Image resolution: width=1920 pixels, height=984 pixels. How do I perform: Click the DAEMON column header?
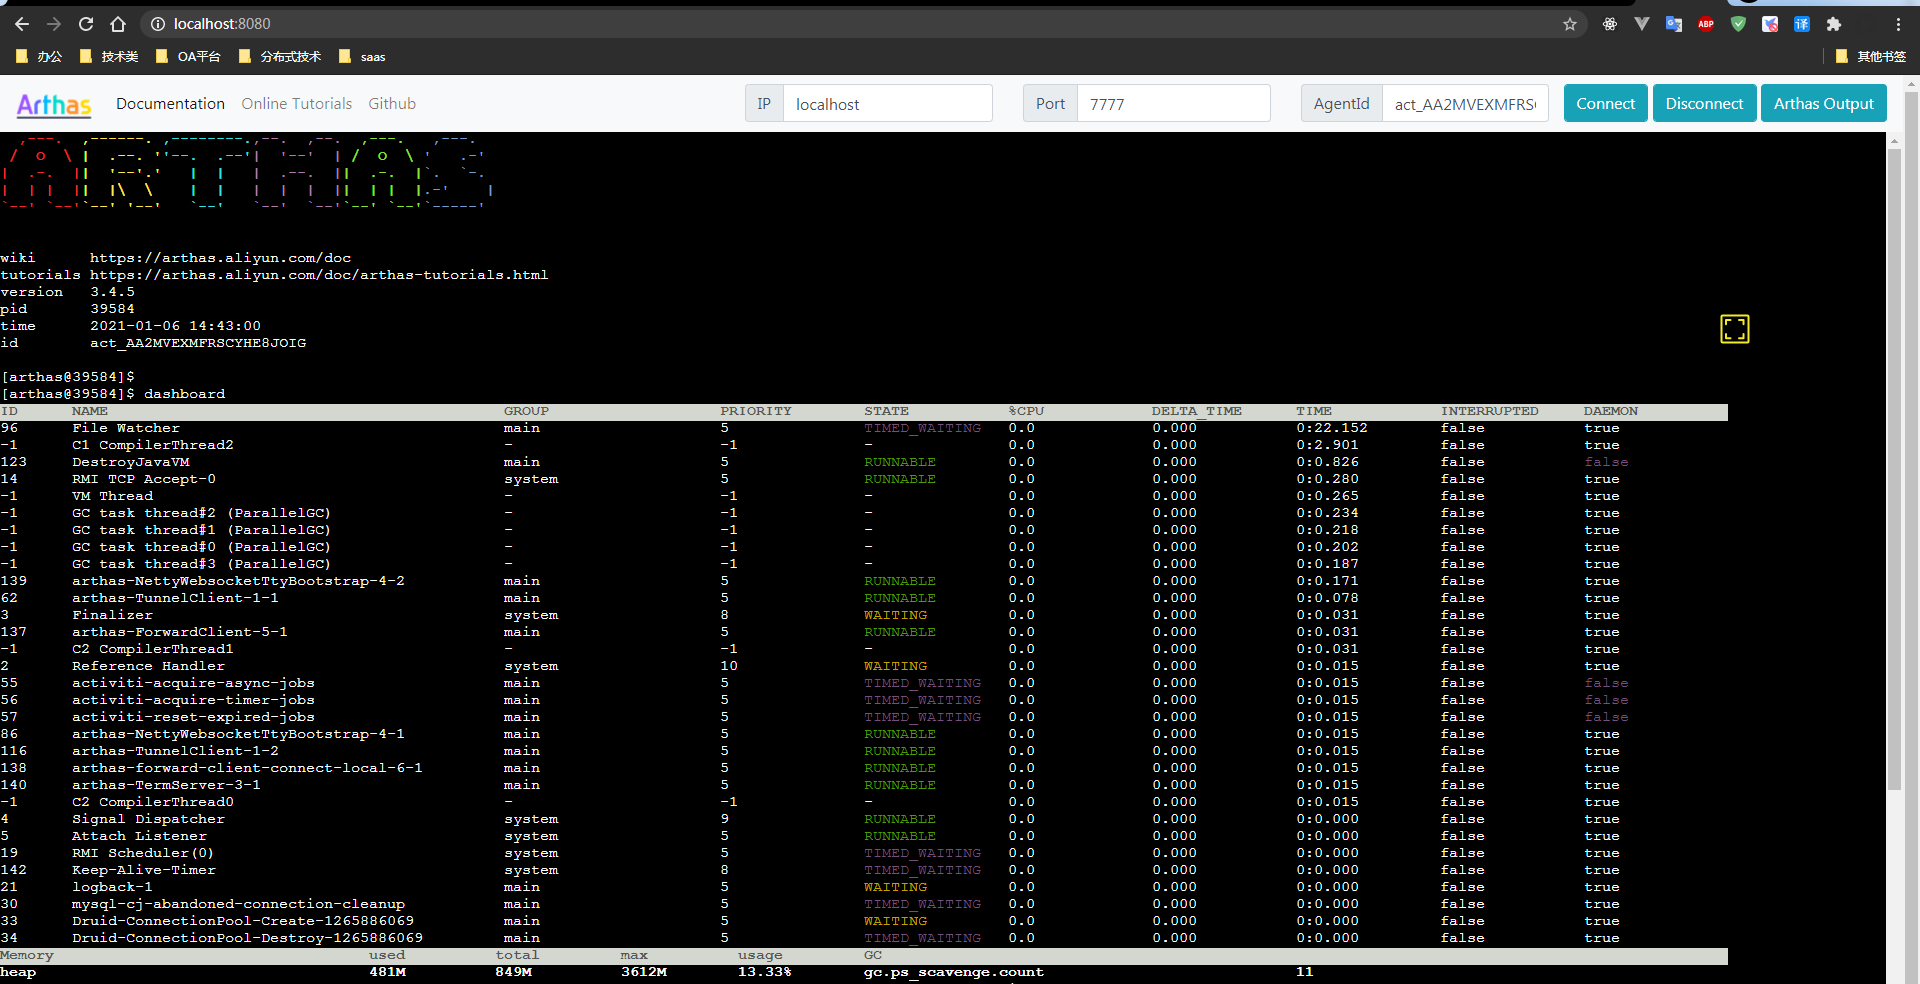tap(1610, 411)
